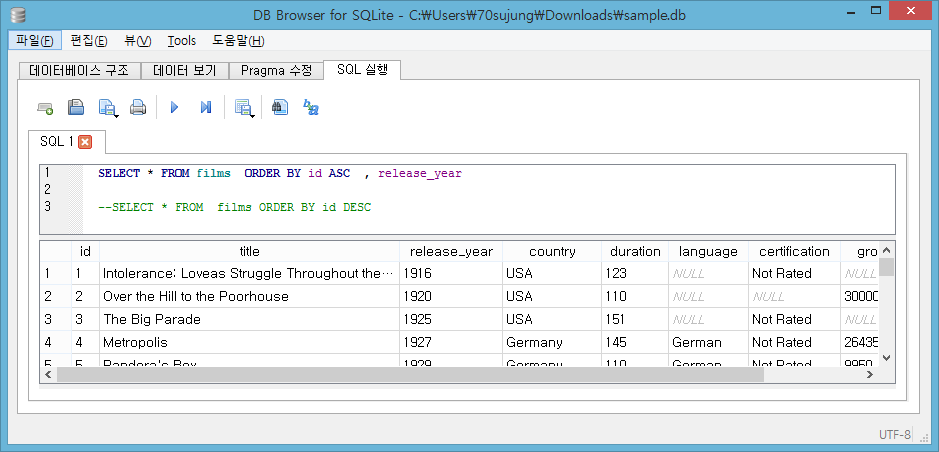Find text in SQL editor icon
The width and height of the screenshot is (939, 452).
tap(280, 107)
